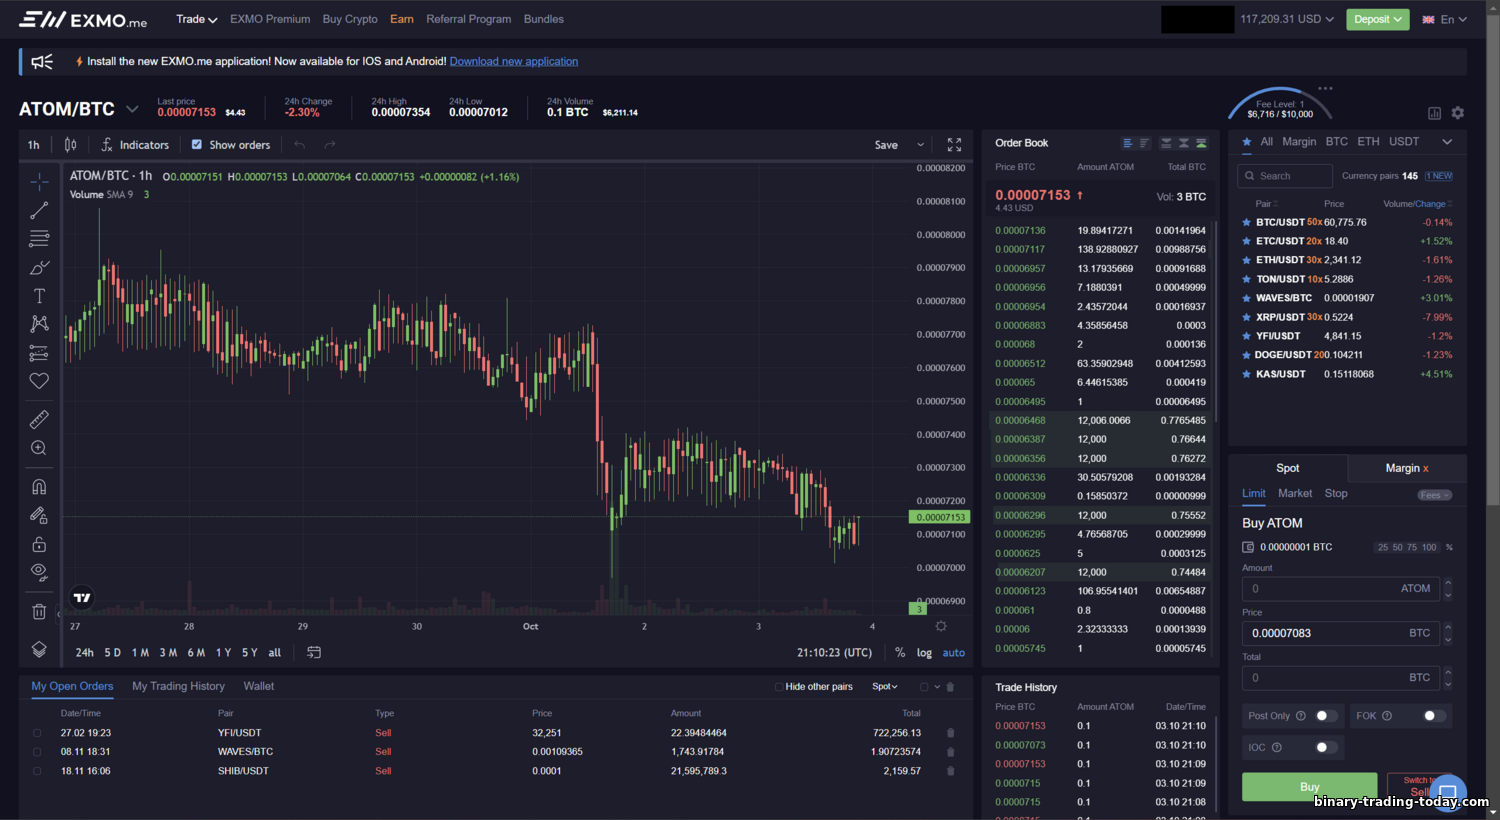This screenshot has width=1500, height=820.
Task: Switch to My Trading History tab
Action: [178, 686]
